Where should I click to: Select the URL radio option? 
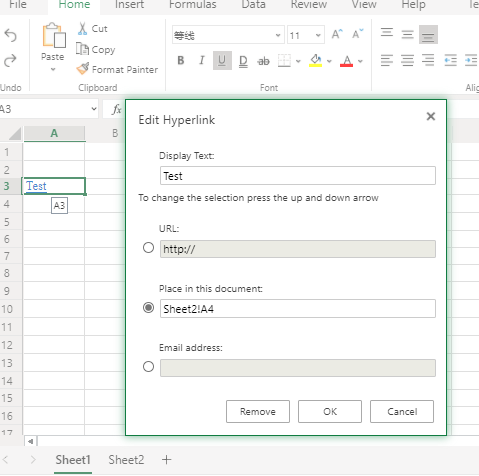pyautogui.click(x=148, y=248)
